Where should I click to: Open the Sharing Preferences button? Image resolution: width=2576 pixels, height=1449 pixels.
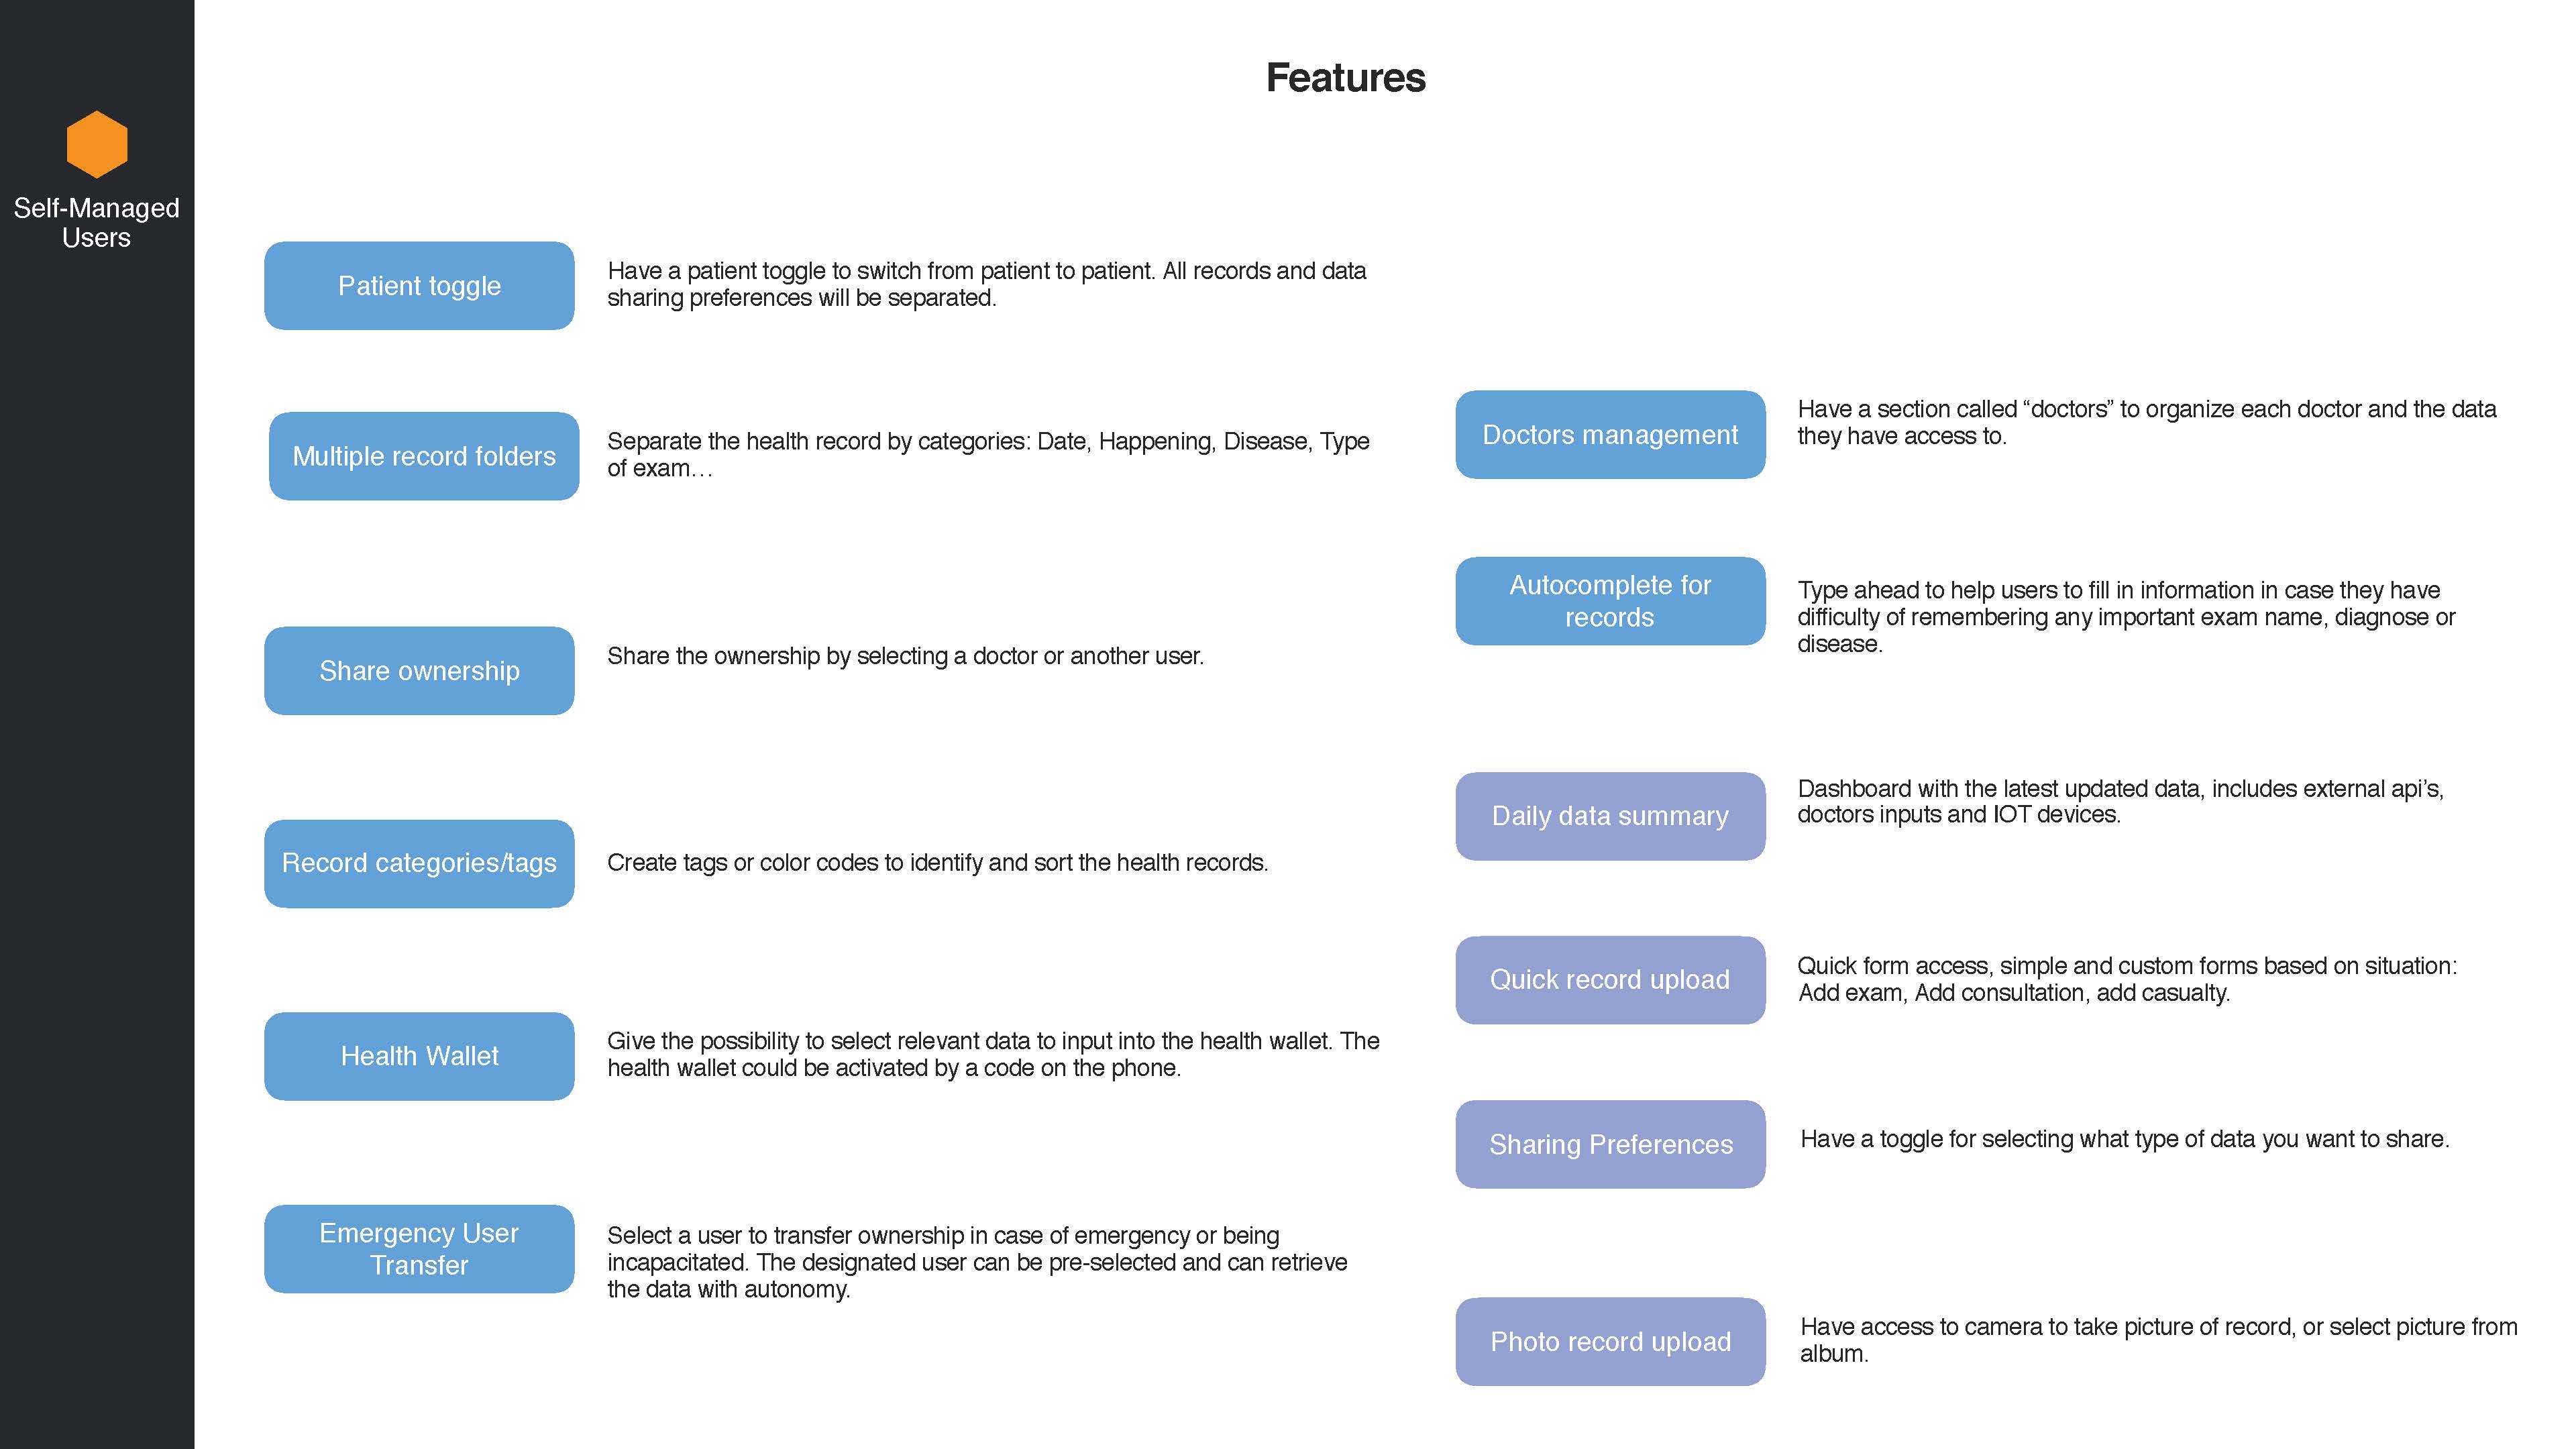[1610, 1144]
